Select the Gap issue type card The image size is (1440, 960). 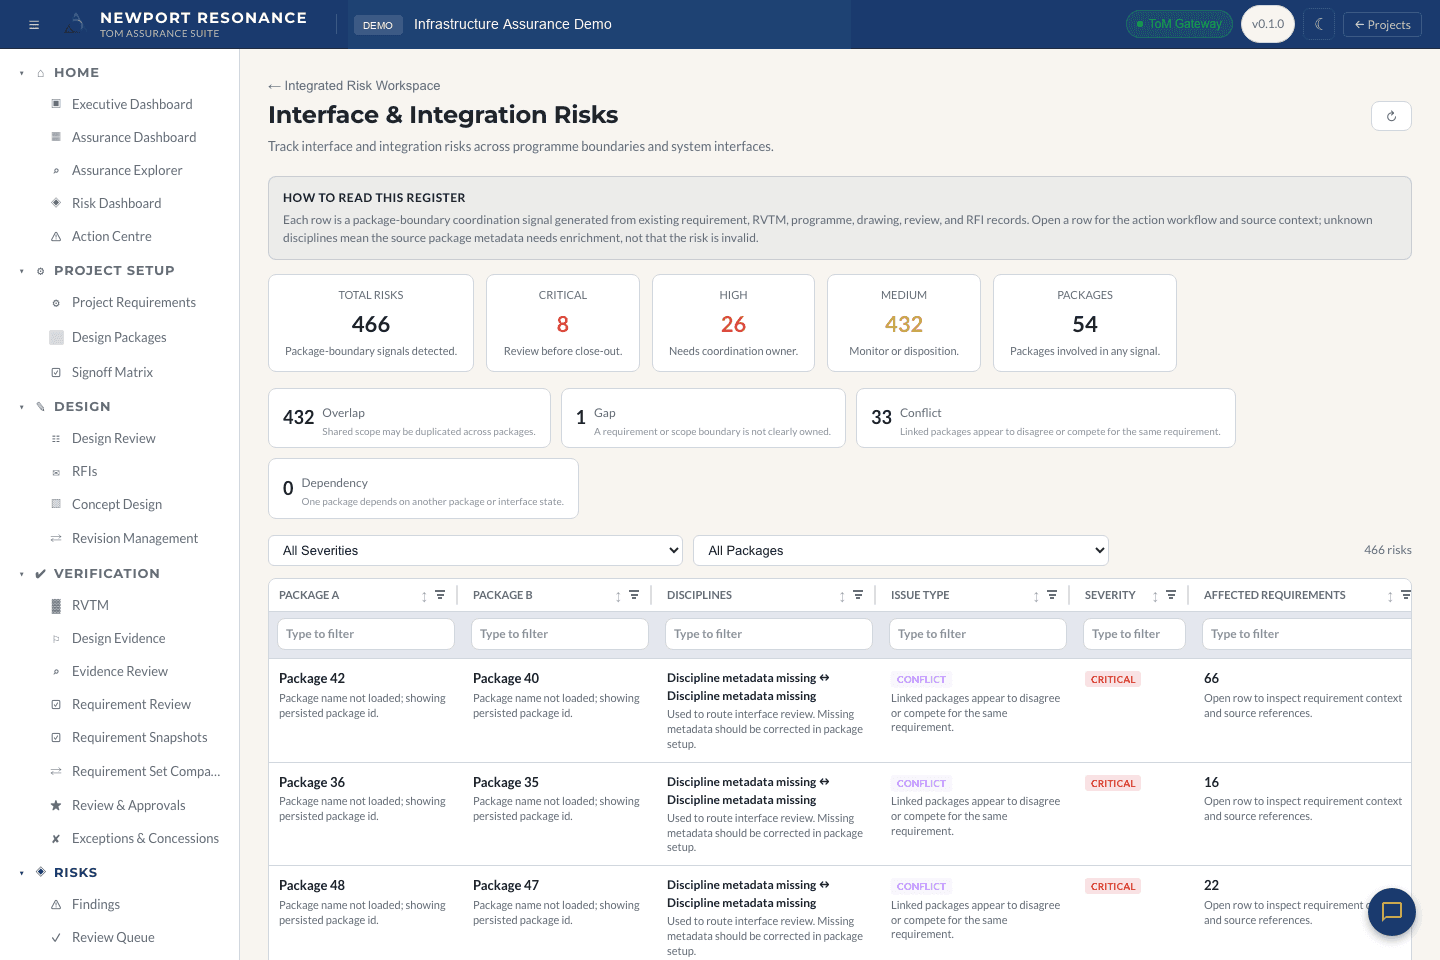[704, 418]
